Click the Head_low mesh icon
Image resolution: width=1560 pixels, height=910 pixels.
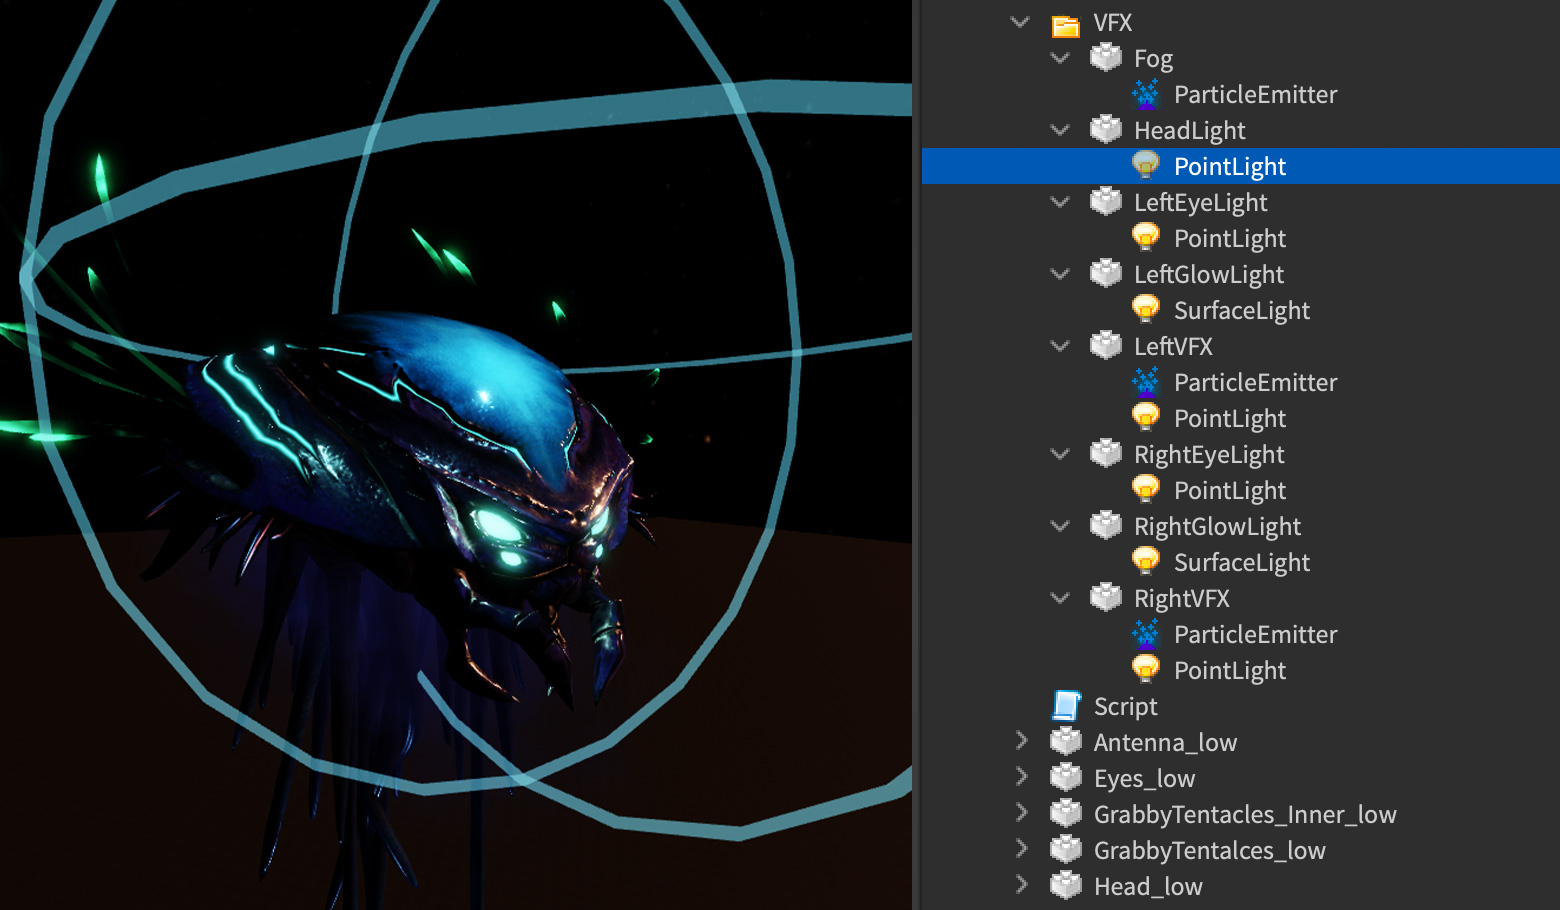[x=1066, y=885]
